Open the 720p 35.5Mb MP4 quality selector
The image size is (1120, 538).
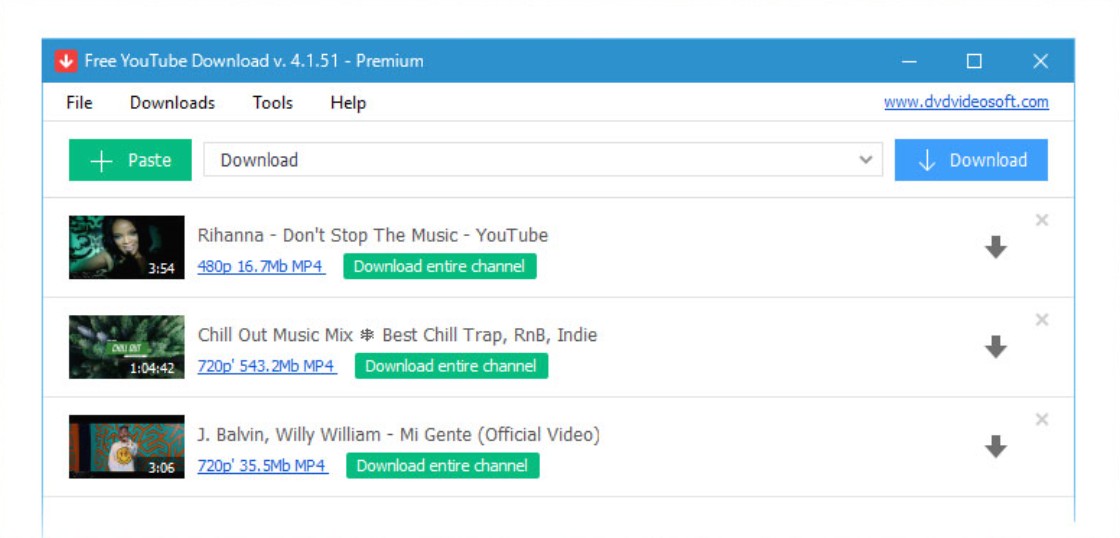point(262,466)
